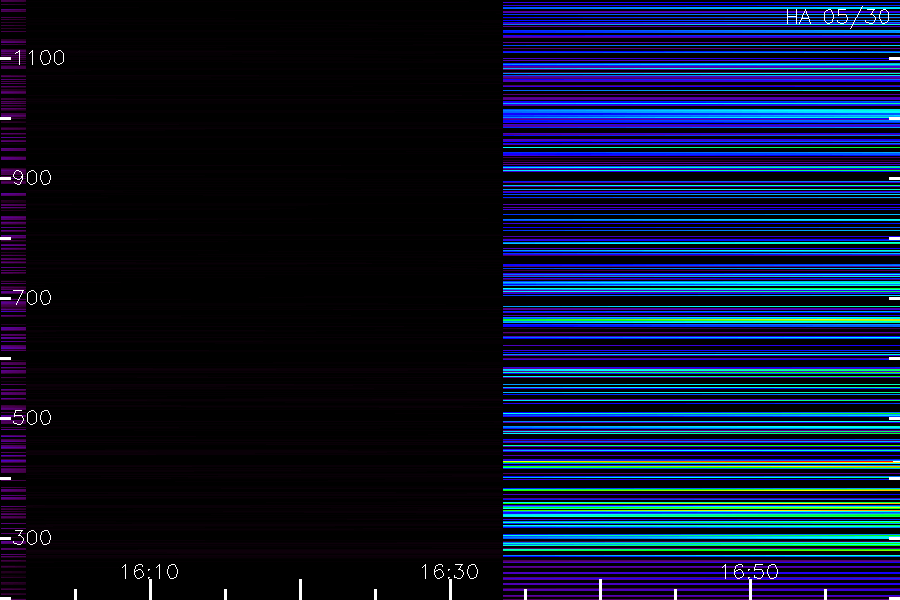Click the 500 frequency axis label
The height and width of the screenshot is (600, 900).
point(32,418)
